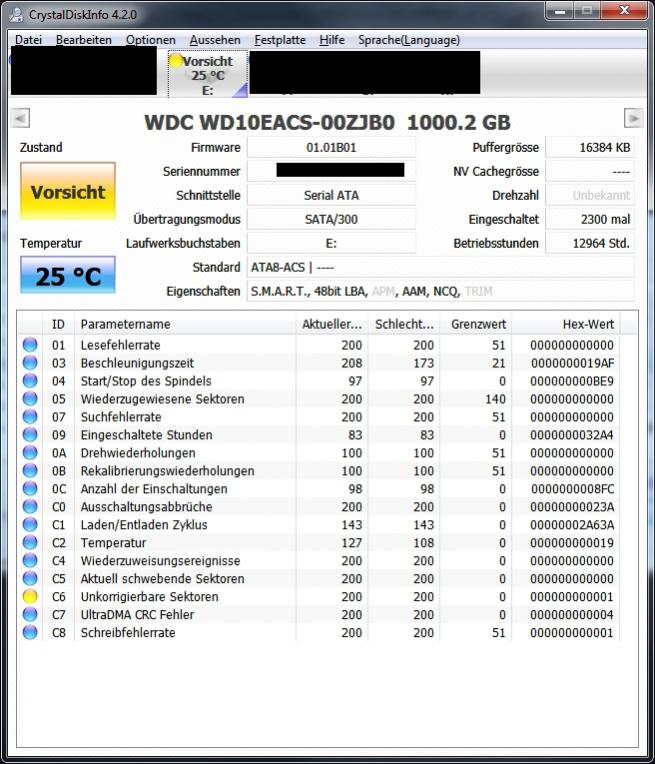Click hex value 0000000019AF
This screenshot has height=764, width=655.
(572, 363)
